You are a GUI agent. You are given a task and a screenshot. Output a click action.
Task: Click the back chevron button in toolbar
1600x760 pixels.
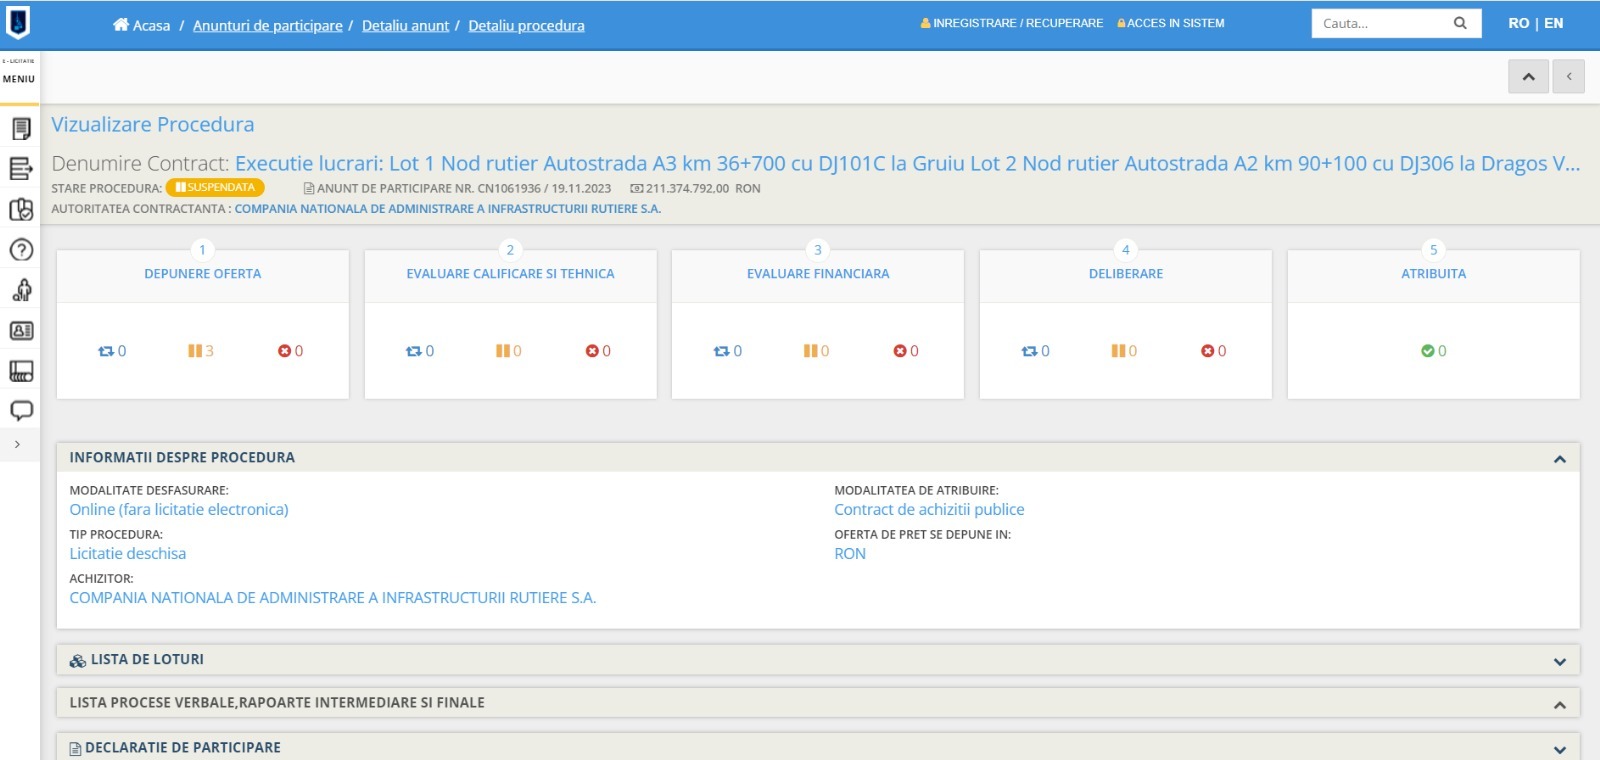[x=1568, y=76]
